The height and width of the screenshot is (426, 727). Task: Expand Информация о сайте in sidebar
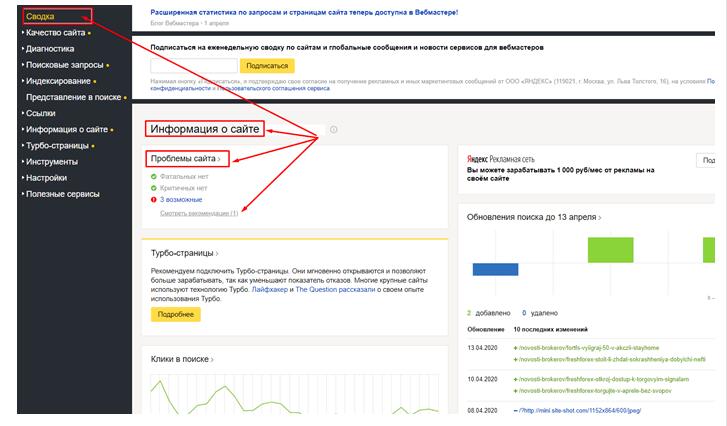coord(67,129)
